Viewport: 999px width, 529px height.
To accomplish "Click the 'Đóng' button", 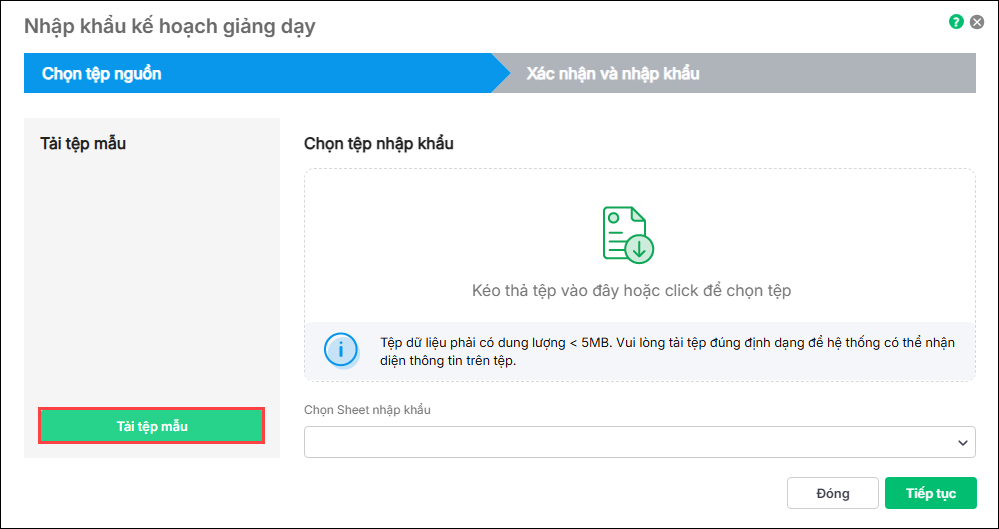I will 833,493.
